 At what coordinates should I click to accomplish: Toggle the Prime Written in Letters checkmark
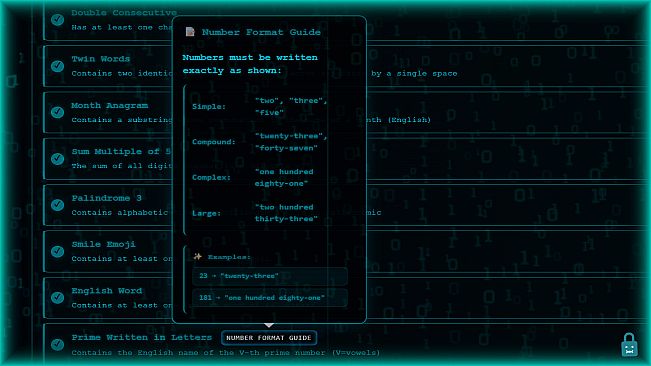(x=58, y=344)
